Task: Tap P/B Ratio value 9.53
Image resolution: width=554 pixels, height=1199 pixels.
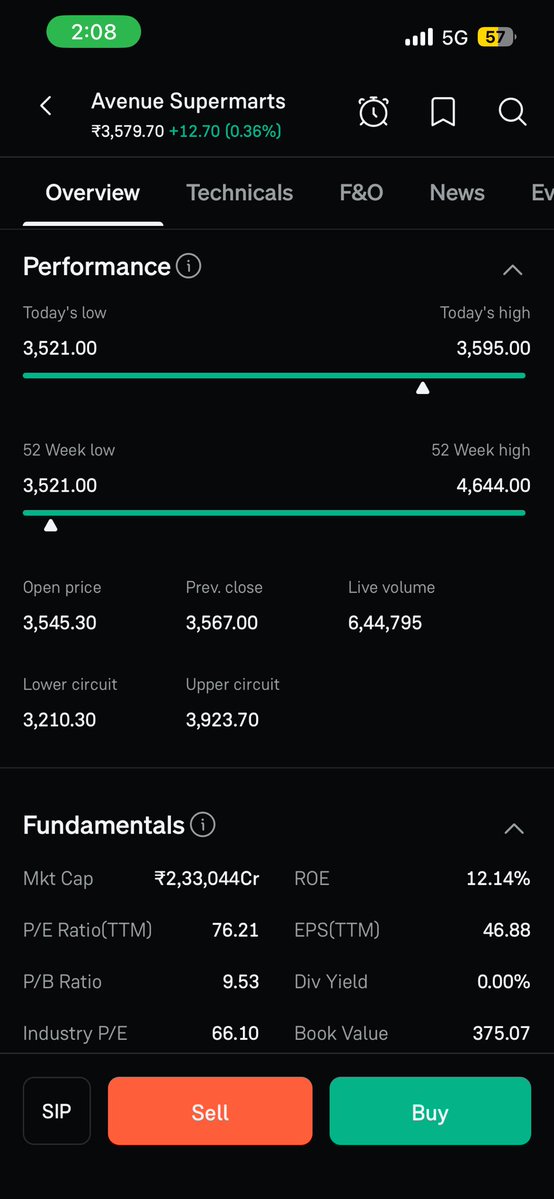Action: click(x=241, y=982)
